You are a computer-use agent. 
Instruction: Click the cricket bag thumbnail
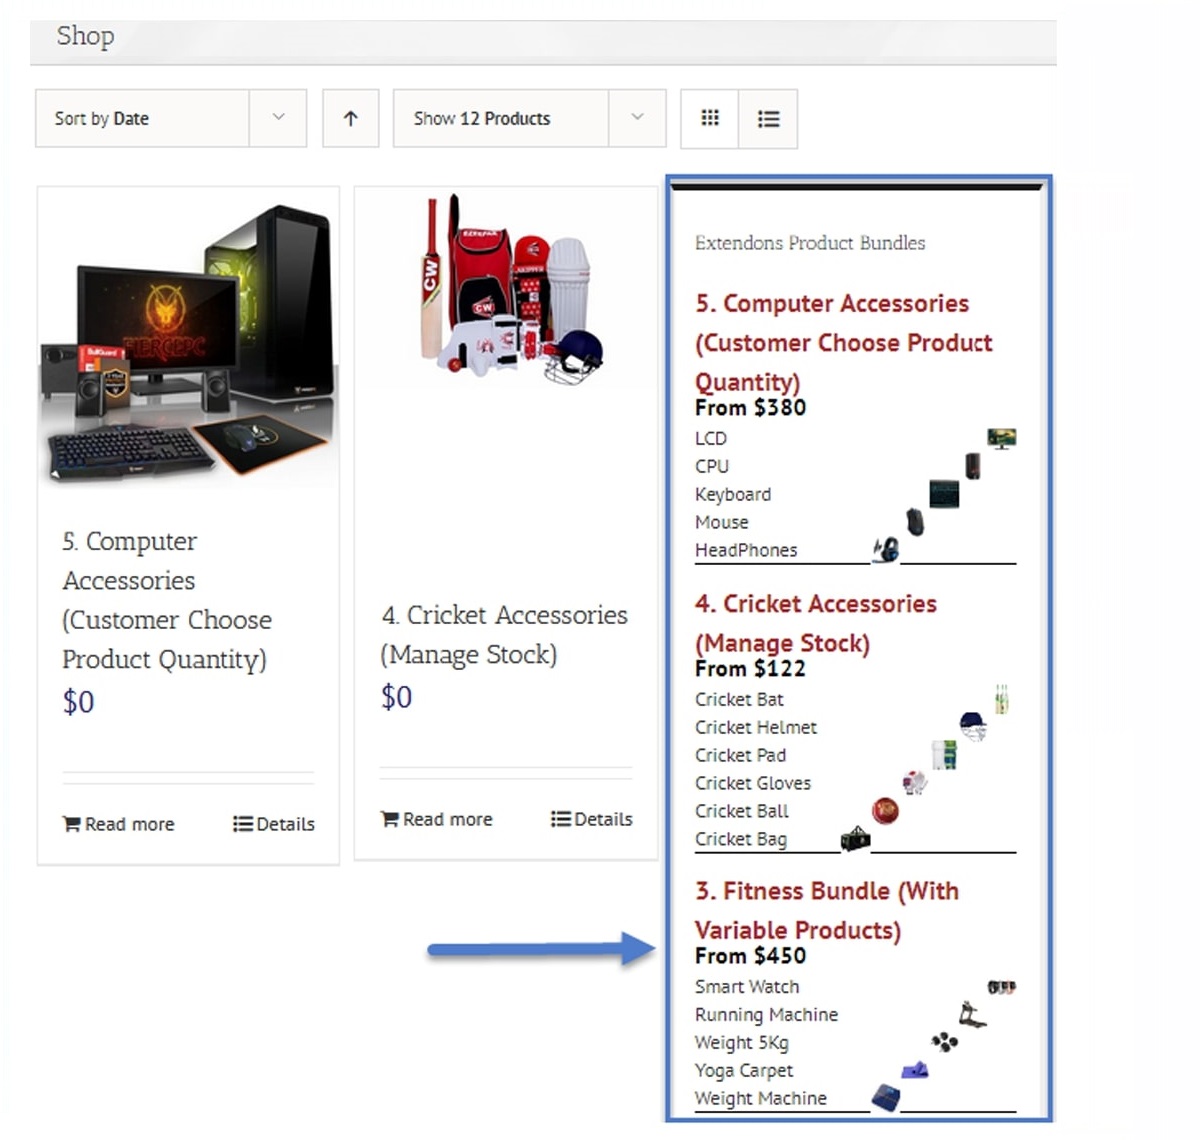855,839
